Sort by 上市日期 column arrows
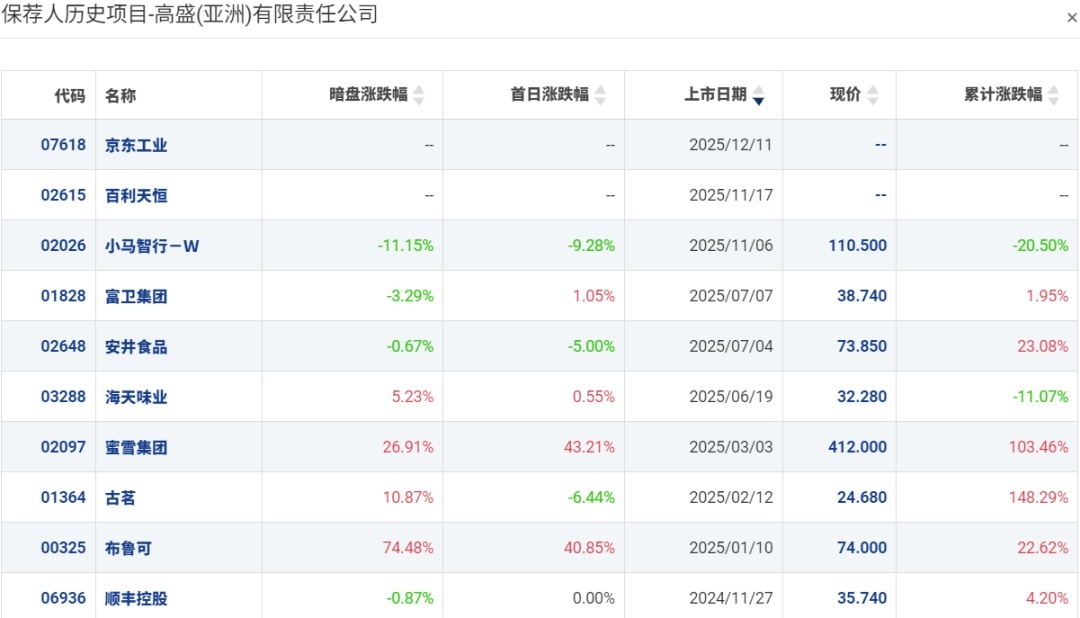Viewport: 1080px width, 618px height. tap(758, 95)
